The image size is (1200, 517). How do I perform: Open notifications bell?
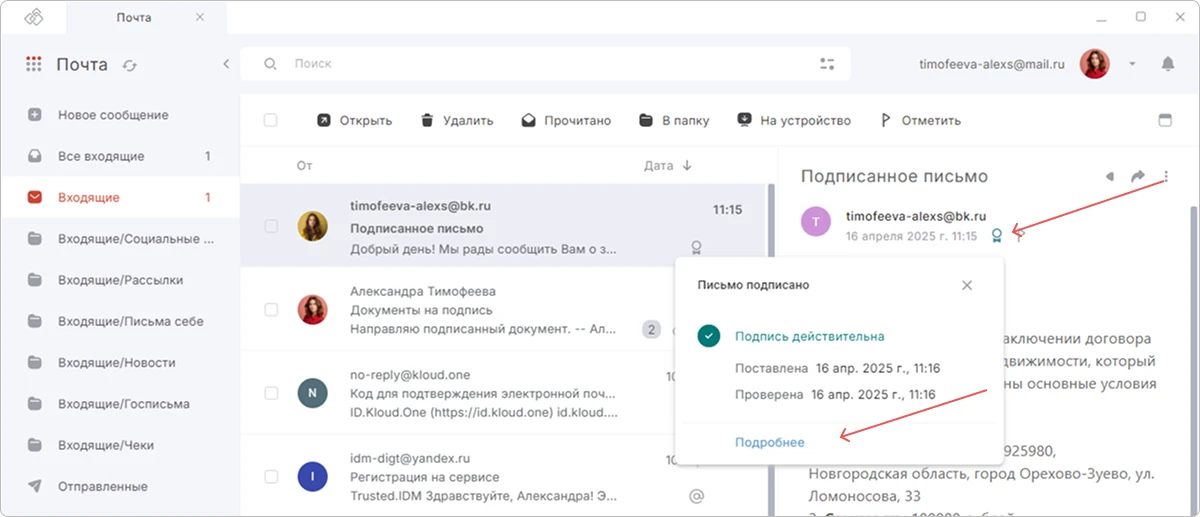pyautogui.click(x=1167, y=64)
